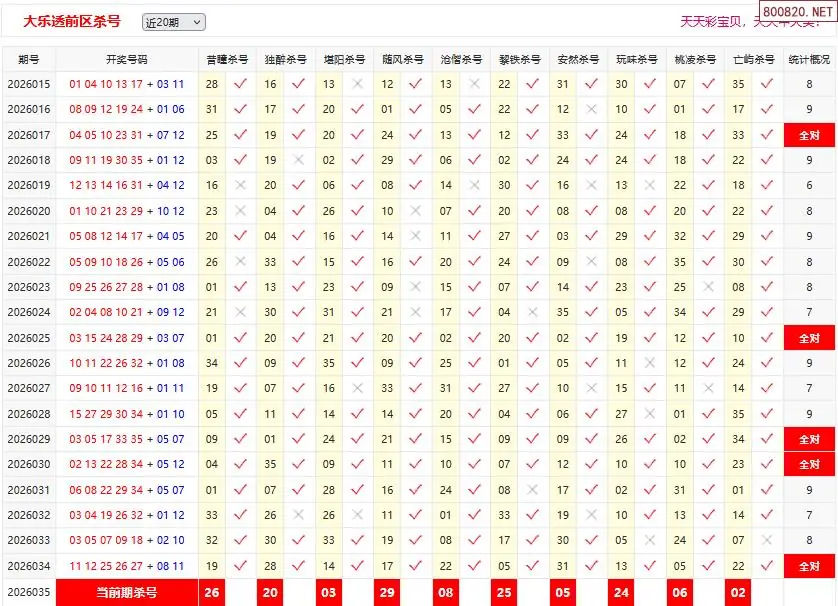Screen dimensions: 838x606
Task: Click the red 全对 badge in row 2026017
Action: click(x=809, y=135)
